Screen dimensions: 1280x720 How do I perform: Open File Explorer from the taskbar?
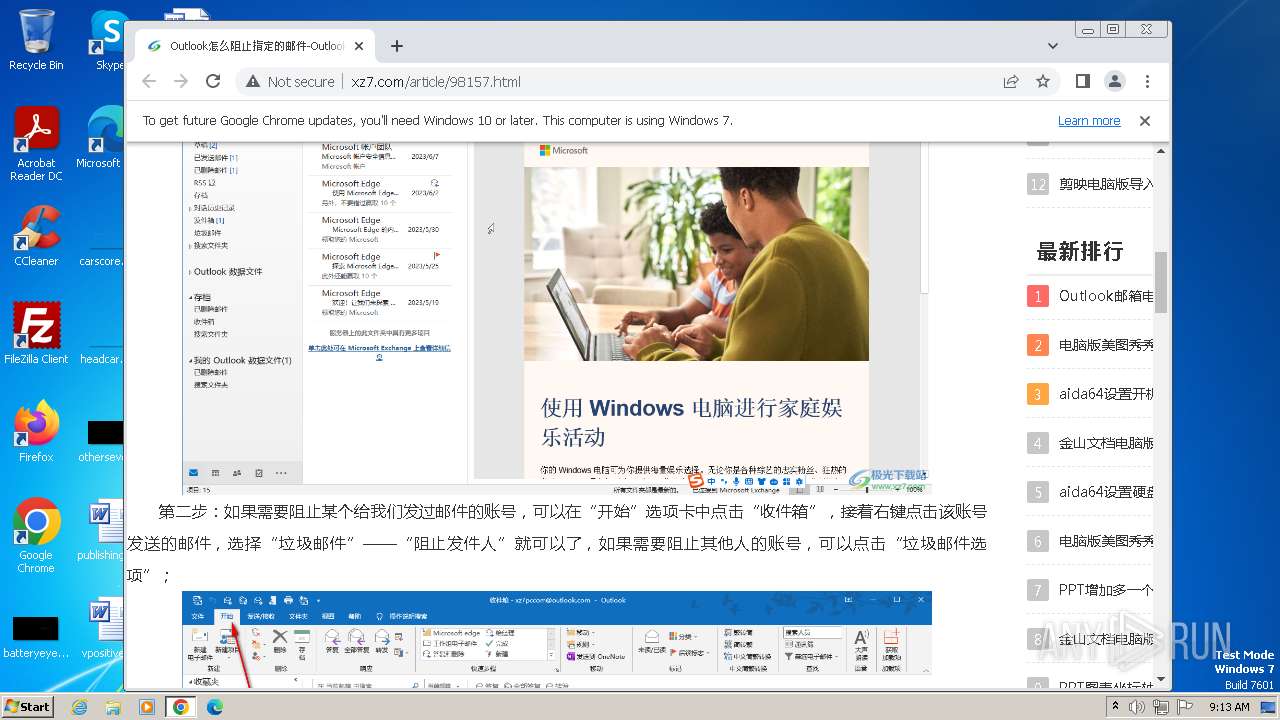(x=113, y=707)
